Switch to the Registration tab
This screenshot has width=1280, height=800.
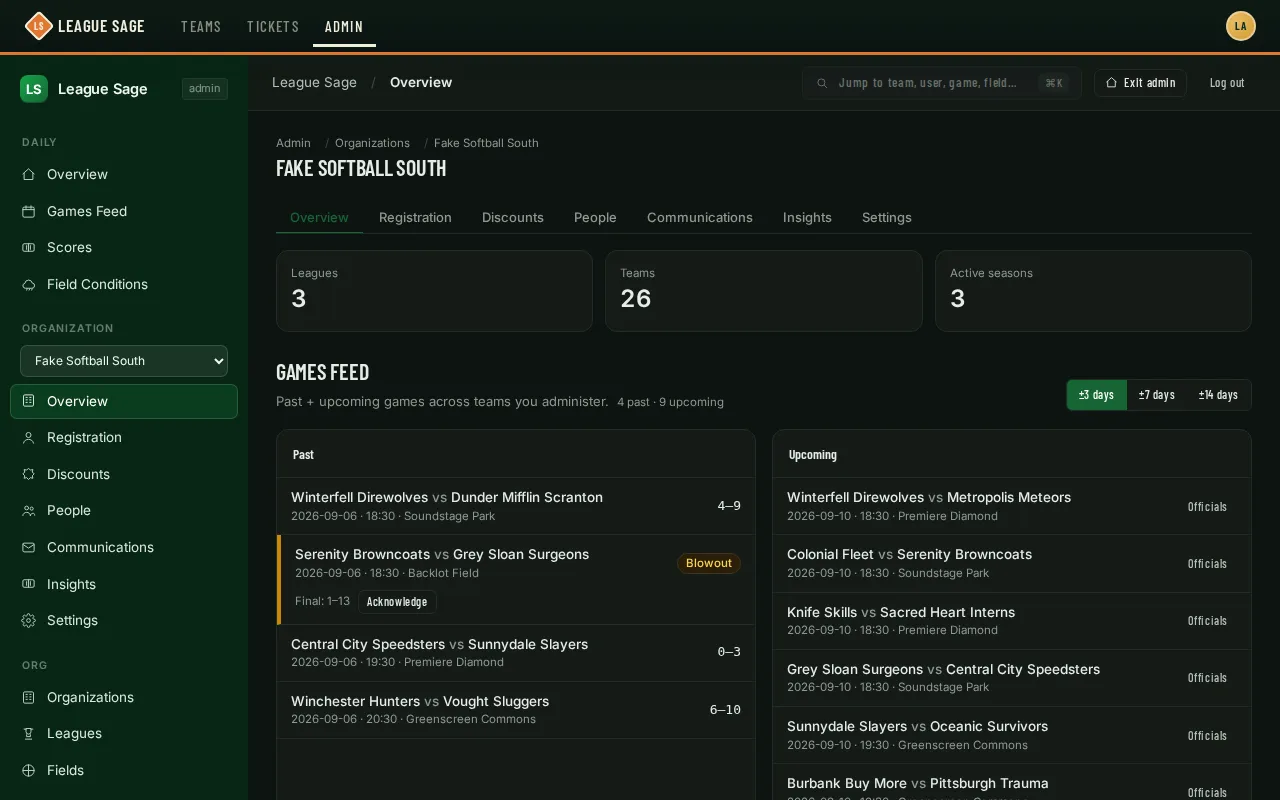click(x=415, y=218)
